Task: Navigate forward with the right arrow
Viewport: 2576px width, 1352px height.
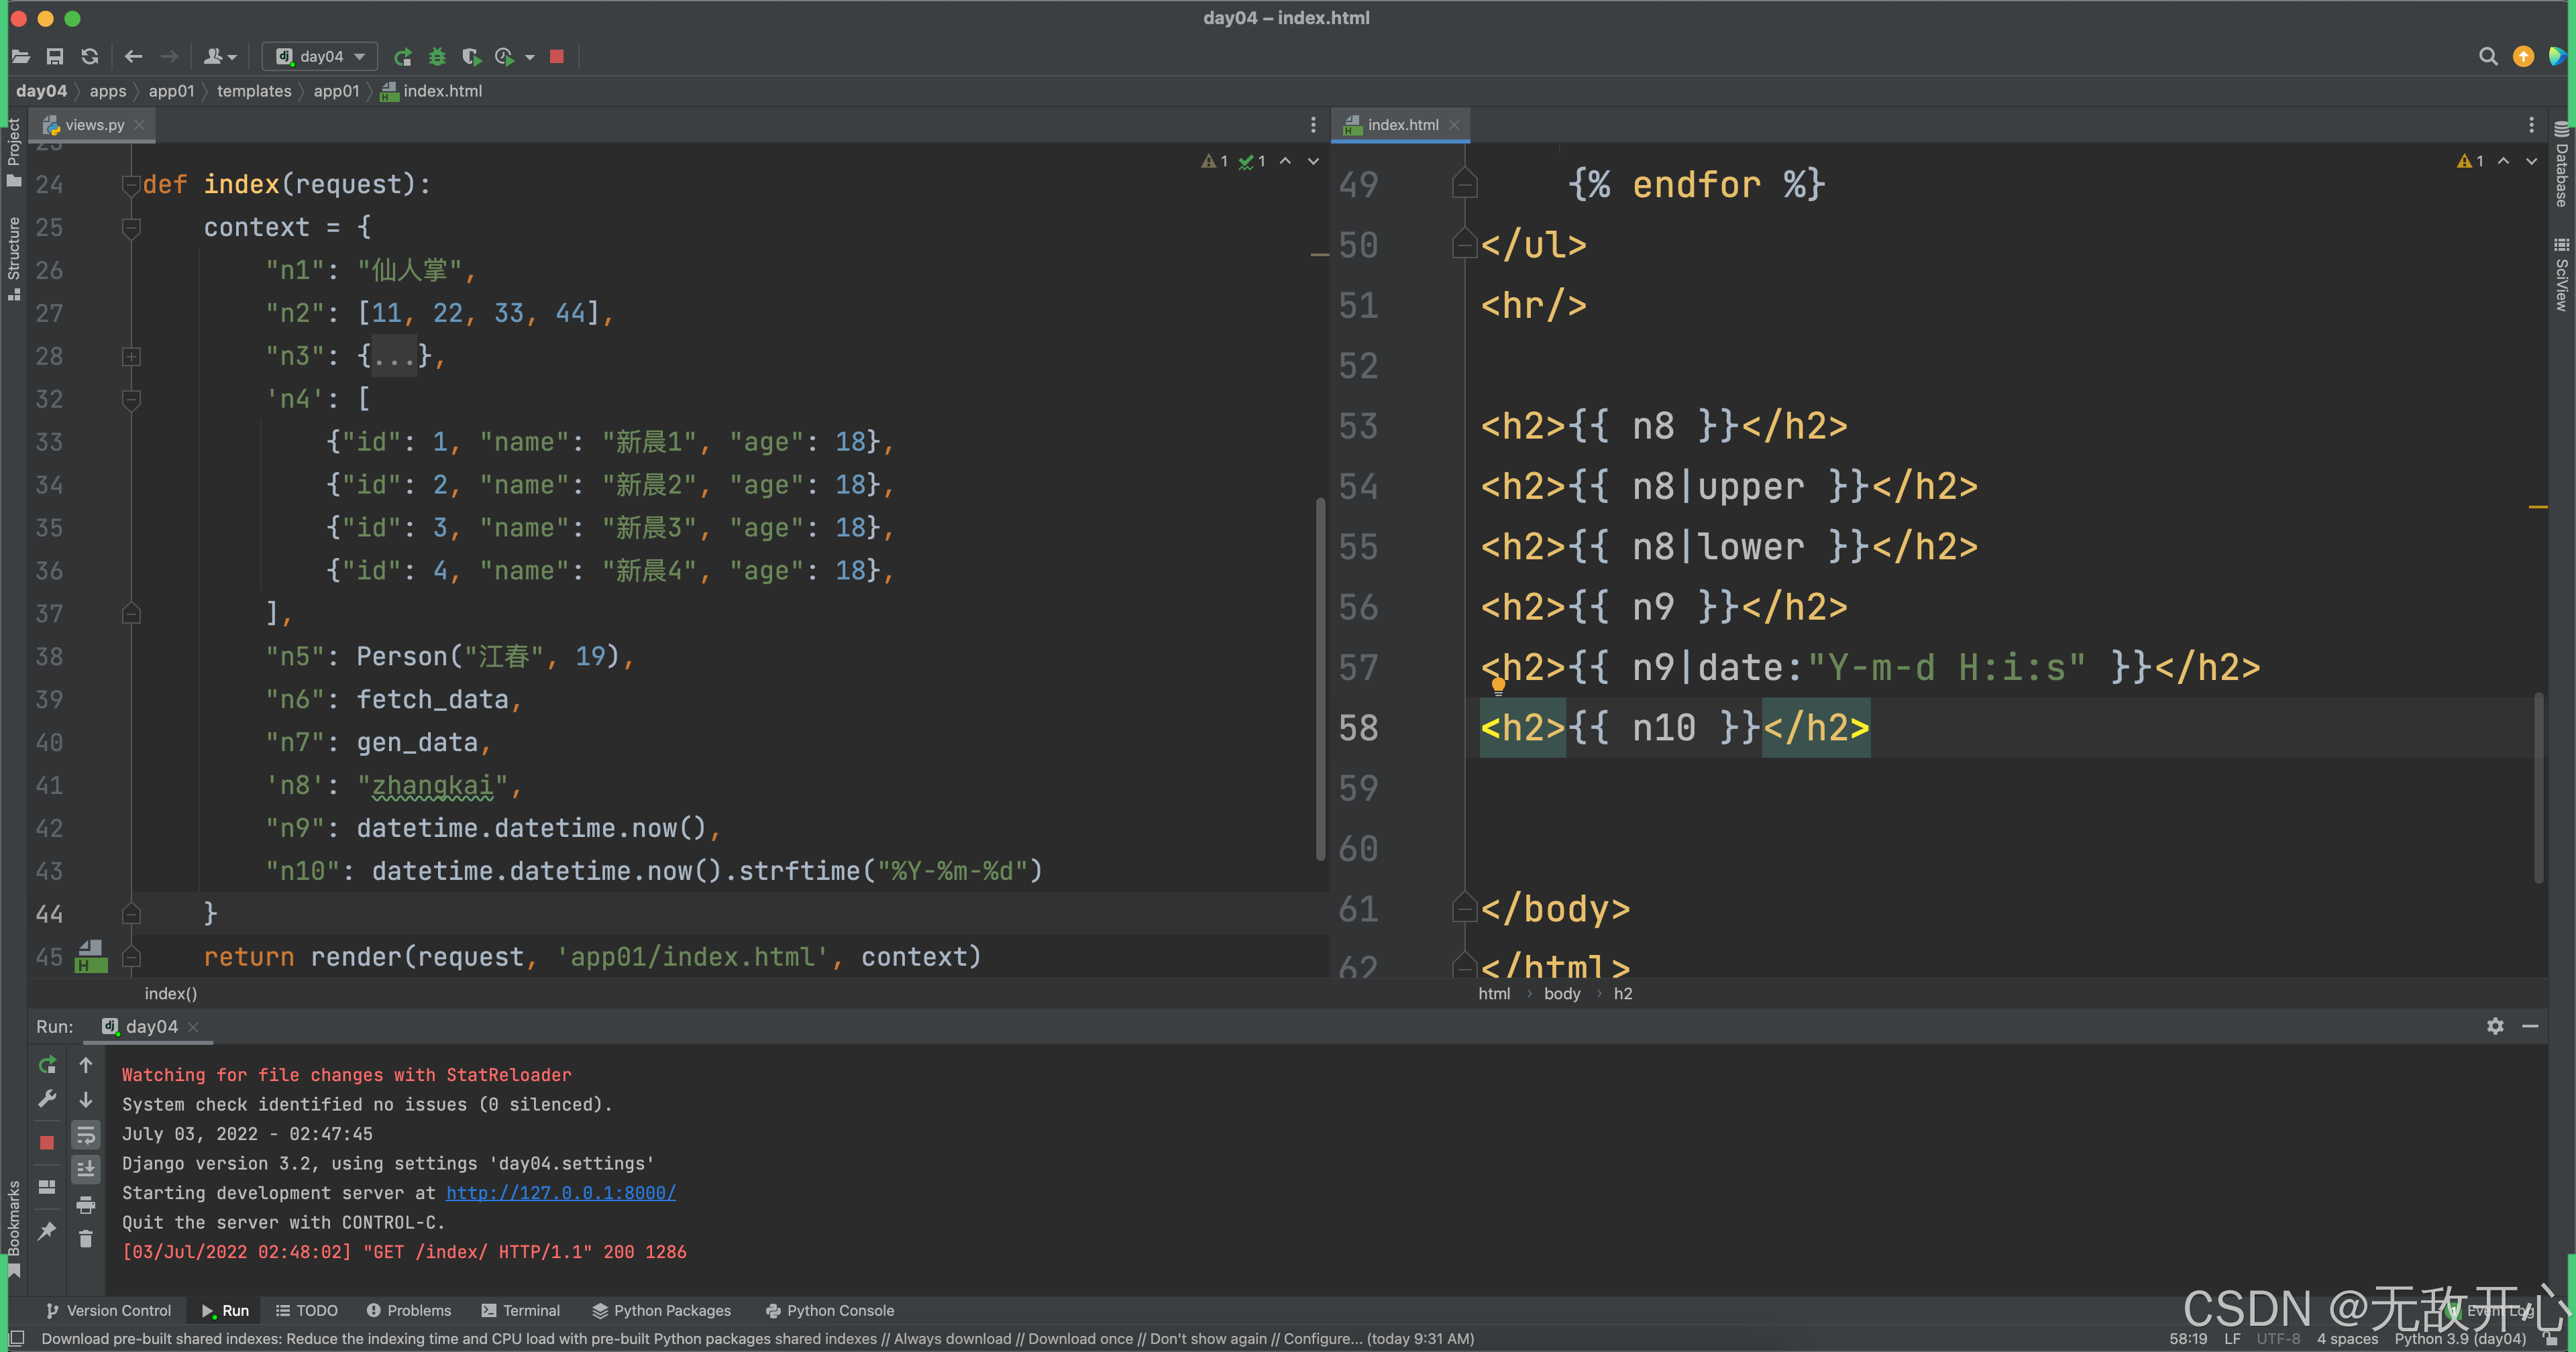Action: [169, 57]
